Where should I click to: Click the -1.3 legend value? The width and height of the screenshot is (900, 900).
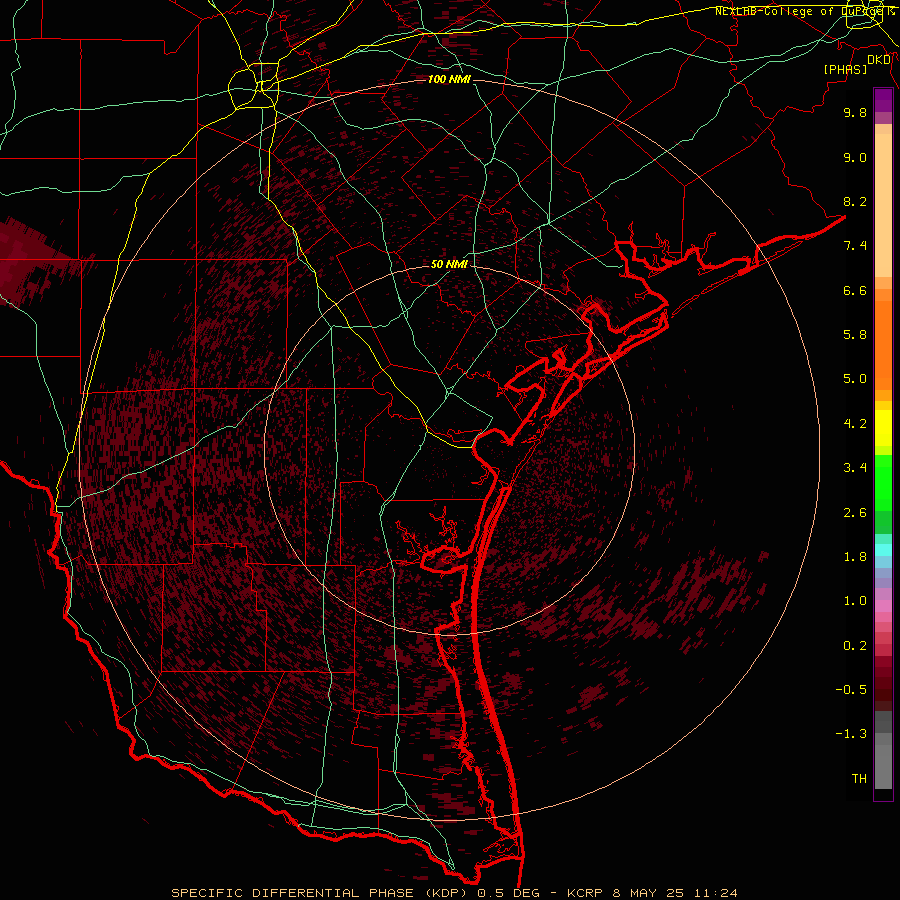pyautogui.click(x=851, y=734)
